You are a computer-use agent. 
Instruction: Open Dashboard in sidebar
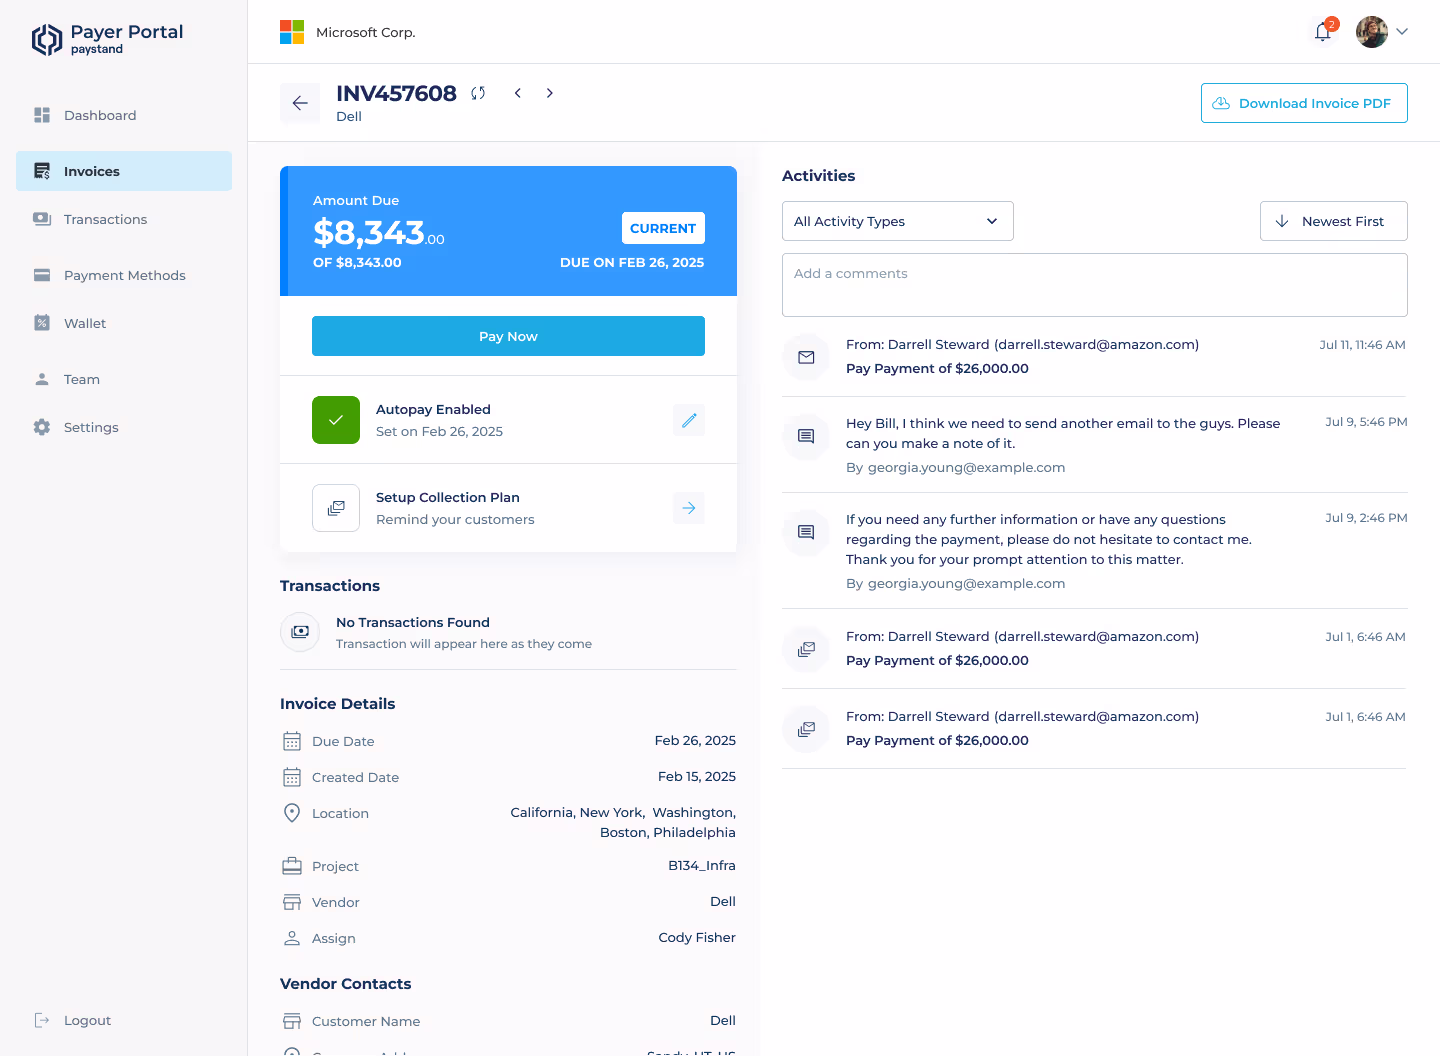[x=124, y=115]
